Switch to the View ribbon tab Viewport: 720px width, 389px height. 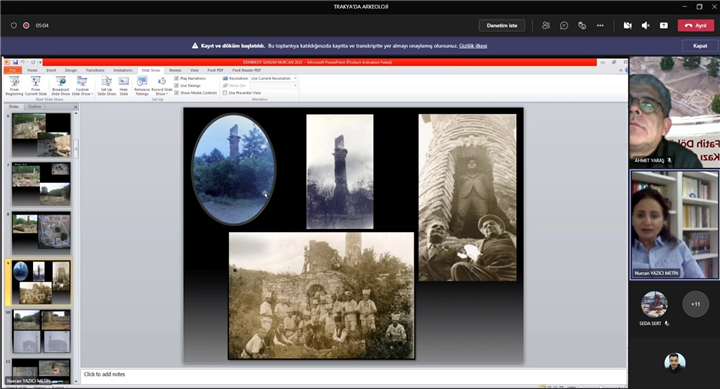pos(194,70)
